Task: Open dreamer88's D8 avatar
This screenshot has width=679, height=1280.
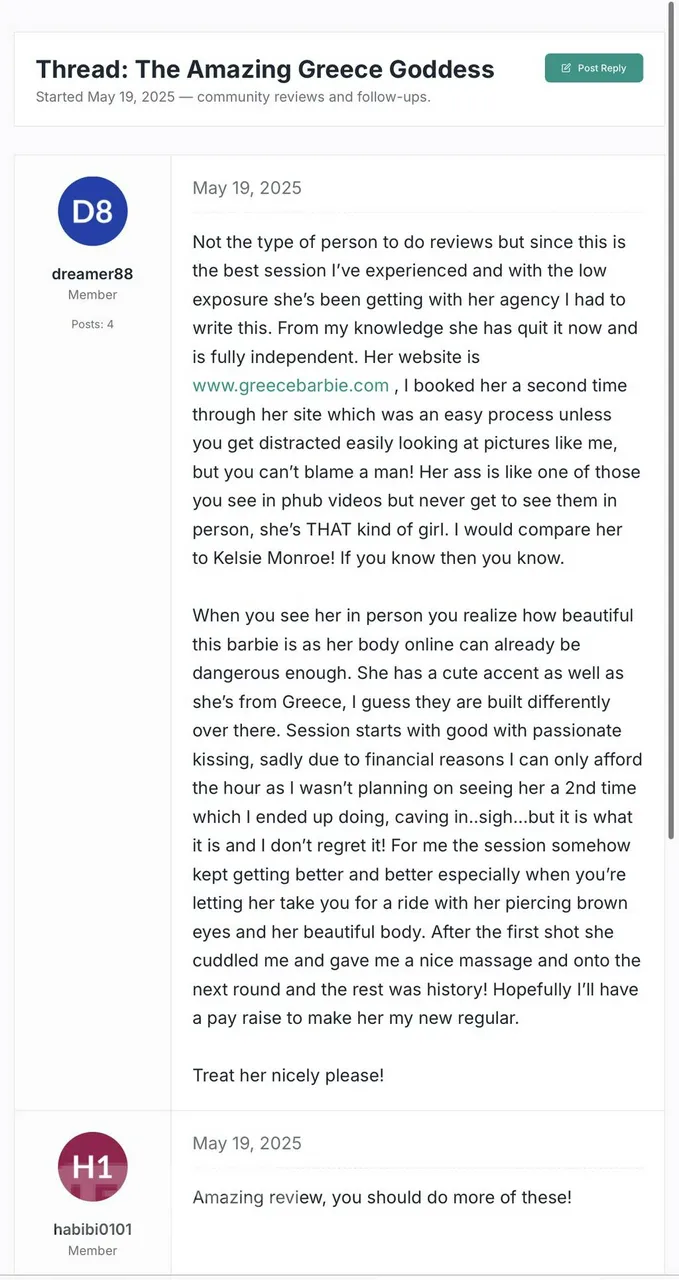Action: pyautogui.click(x=93, y=211)
